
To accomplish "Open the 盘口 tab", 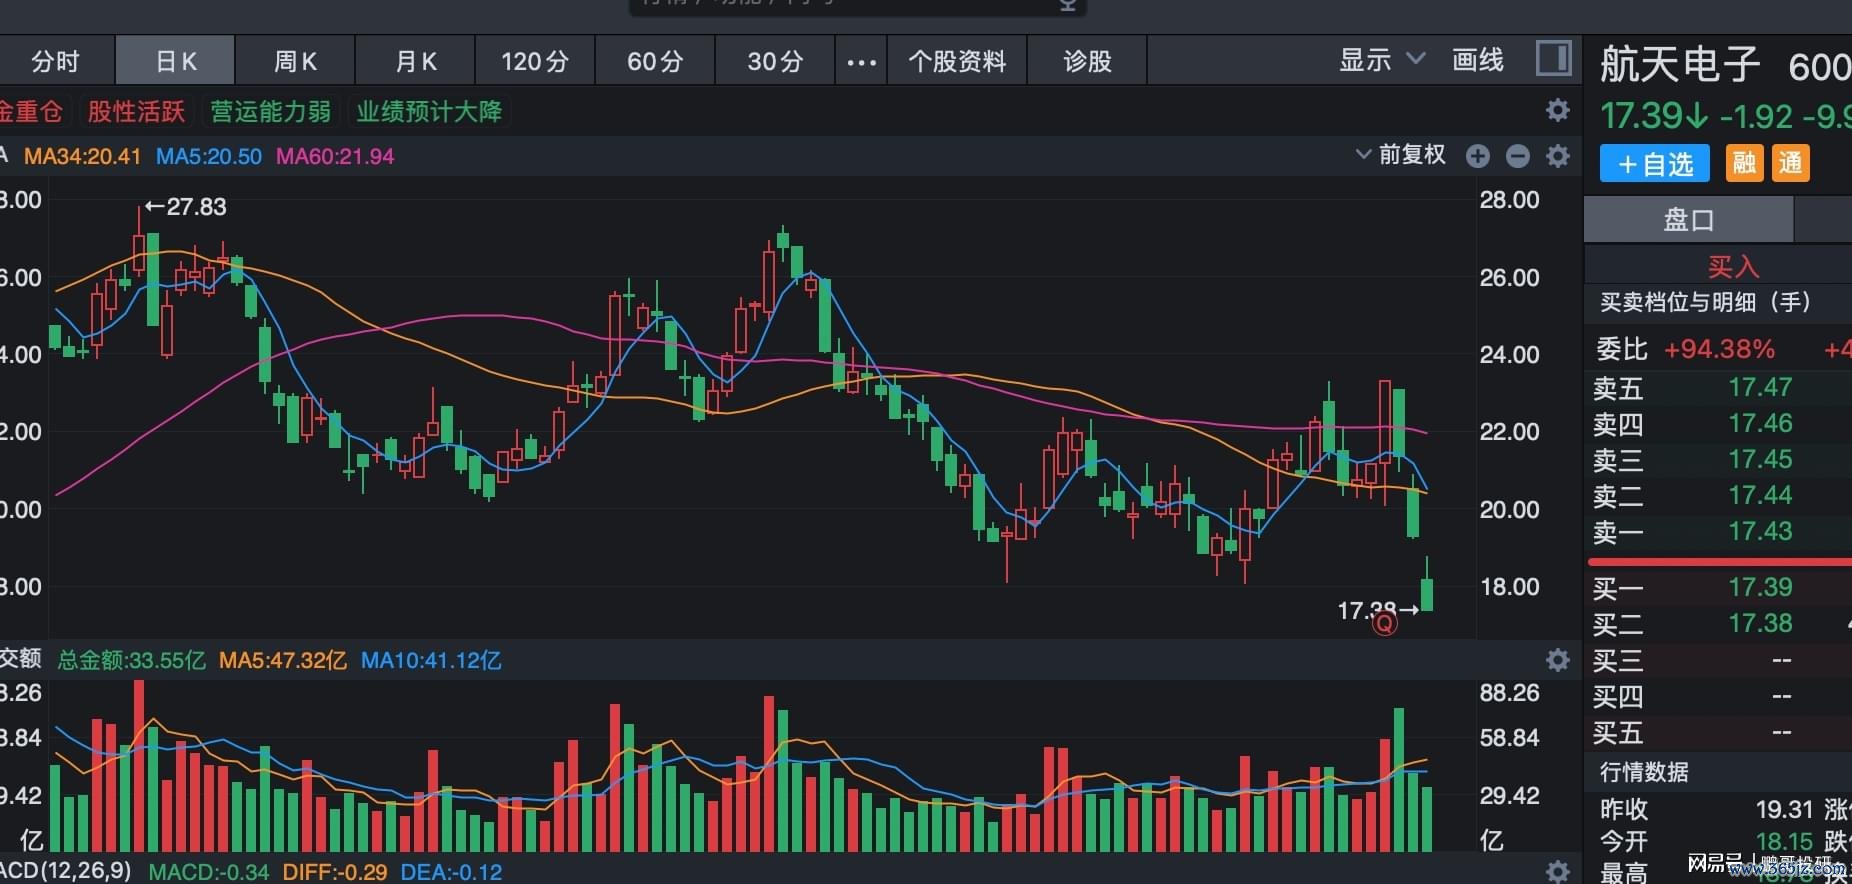I will [1689, 219].
